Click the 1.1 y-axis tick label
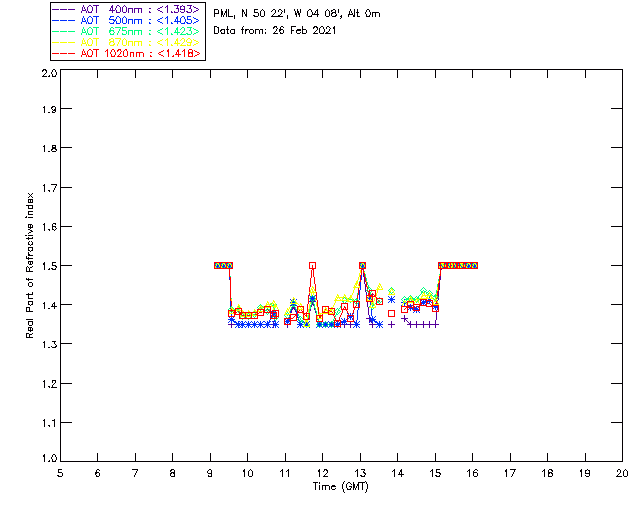Screen dimensions: 640x512 pyautogui.click(x=49, y=423)
